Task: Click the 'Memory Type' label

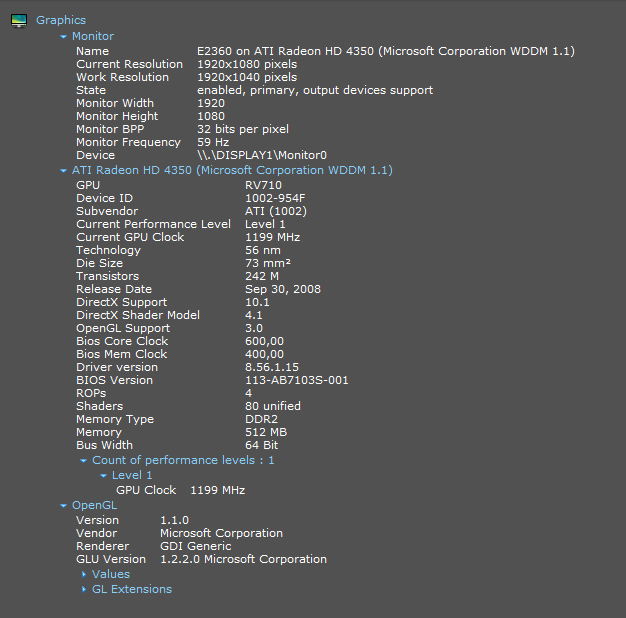Action: tap(115, 420)
